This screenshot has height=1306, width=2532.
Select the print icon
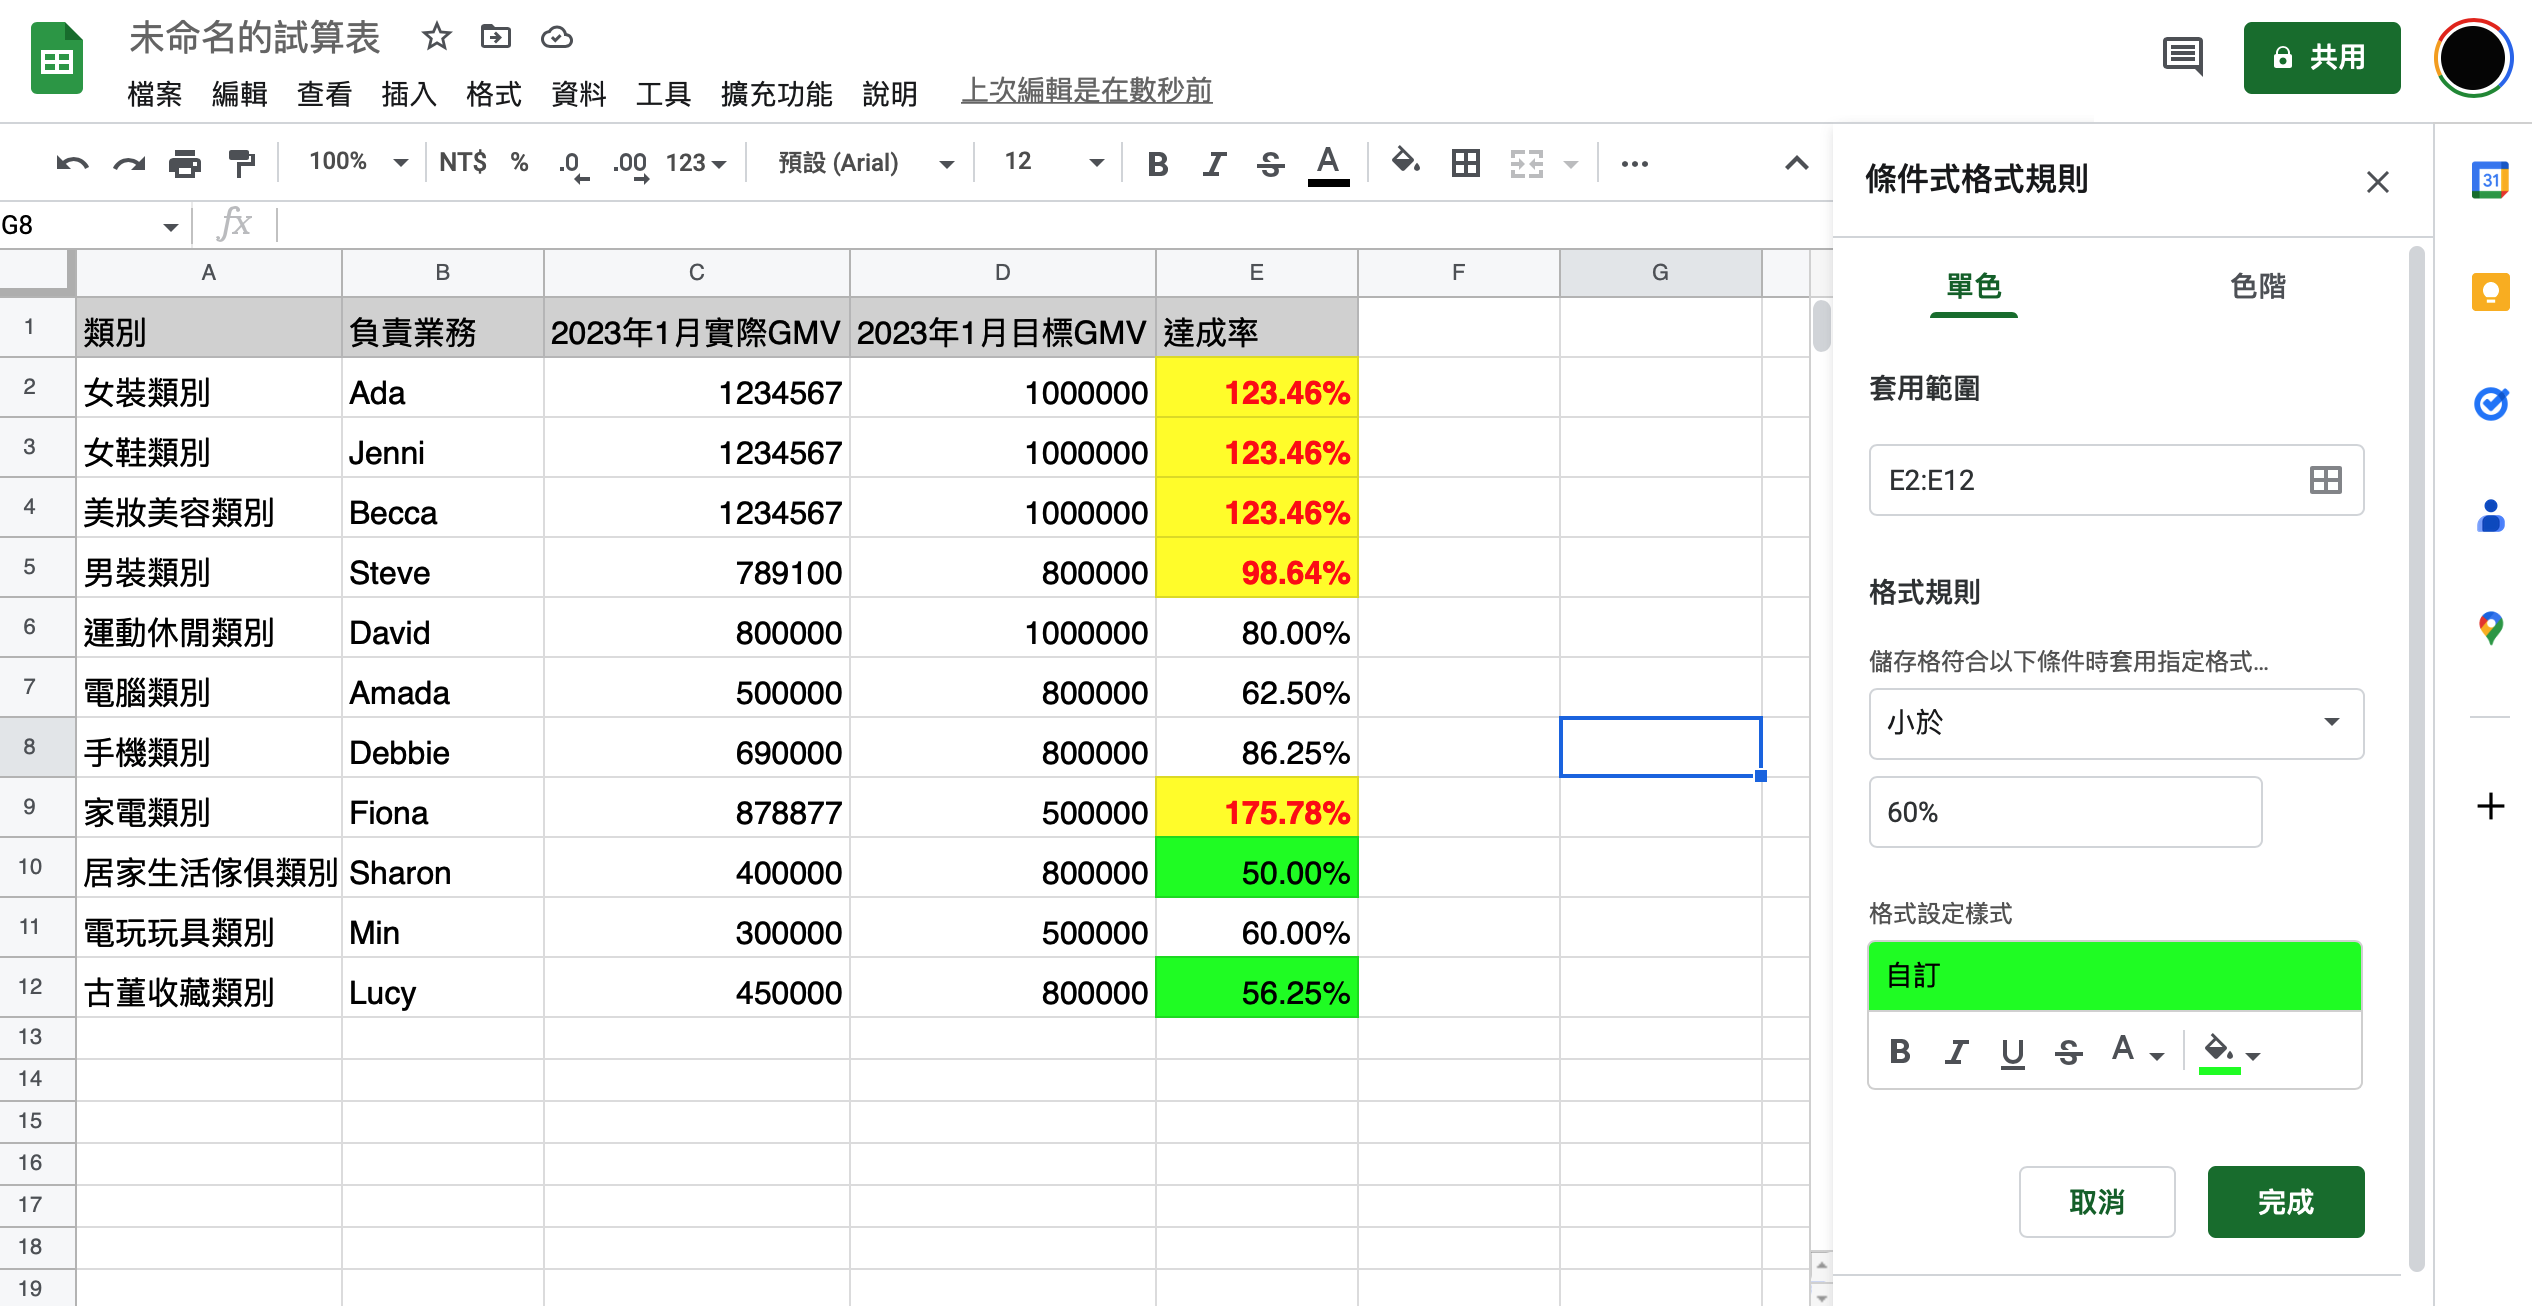coord(184,162)
